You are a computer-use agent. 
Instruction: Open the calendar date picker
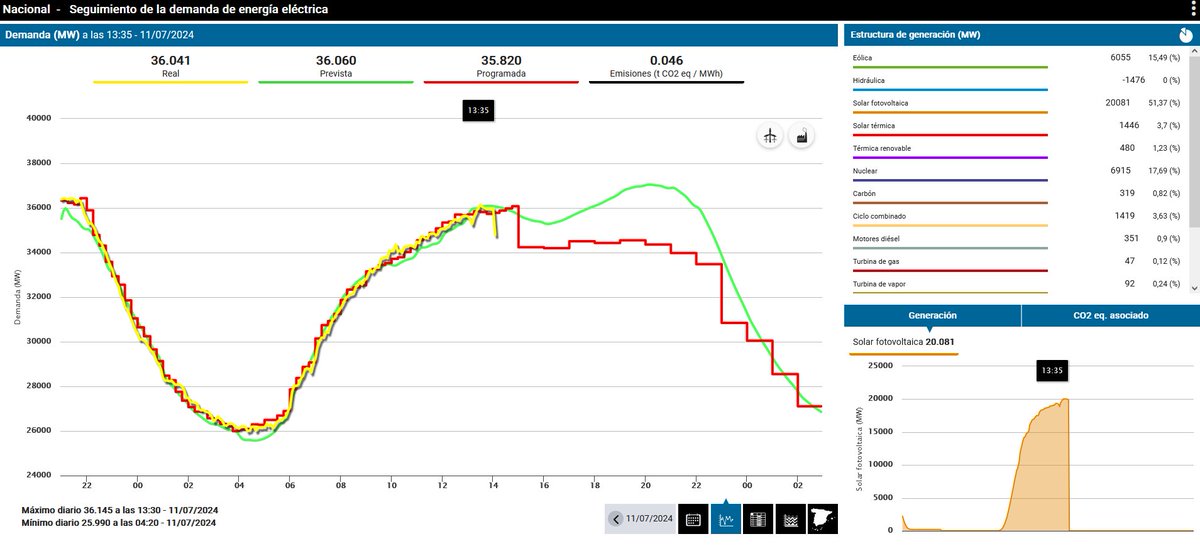(692, 519)
